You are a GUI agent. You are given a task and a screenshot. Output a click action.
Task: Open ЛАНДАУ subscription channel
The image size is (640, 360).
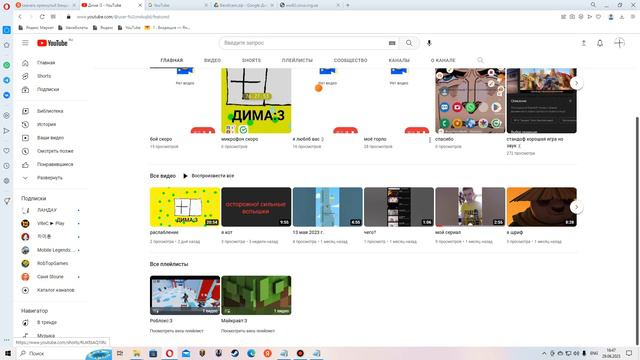(x=47, y=210)
